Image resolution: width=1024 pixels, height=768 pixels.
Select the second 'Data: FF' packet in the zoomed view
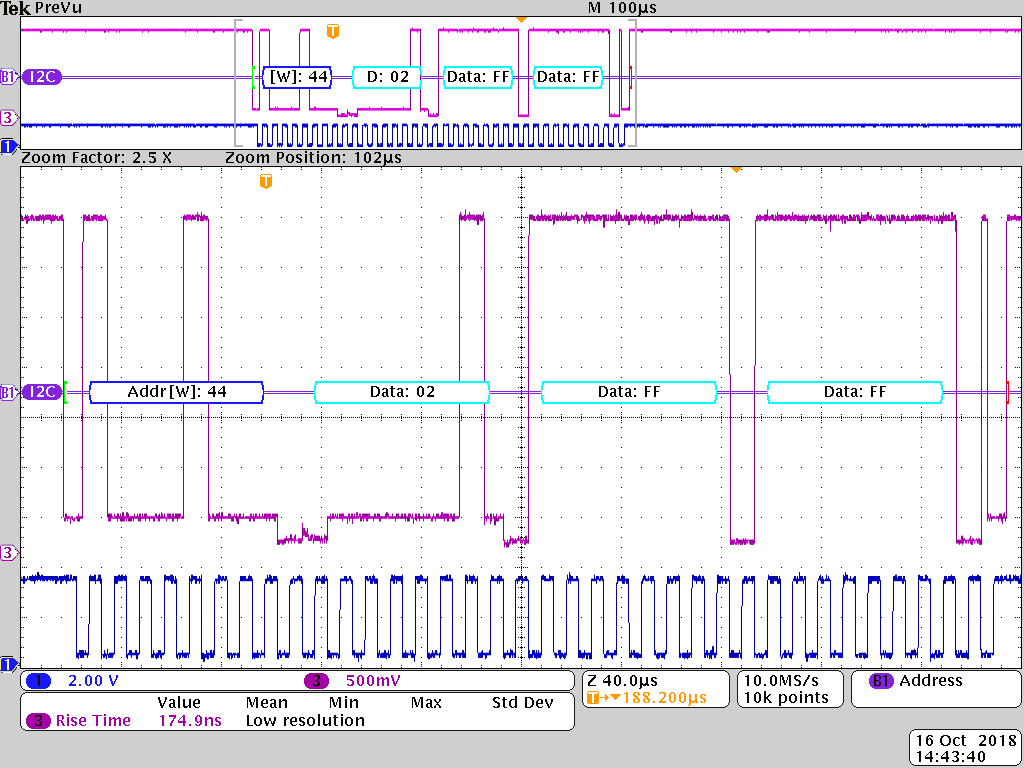[x=855, y=392]
